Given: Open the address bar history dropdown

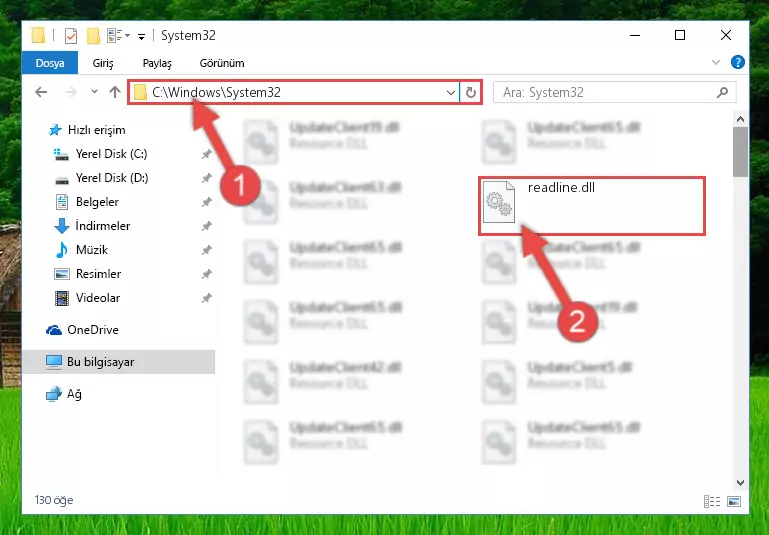Looking at the screenshot, I should coord(451,92).
